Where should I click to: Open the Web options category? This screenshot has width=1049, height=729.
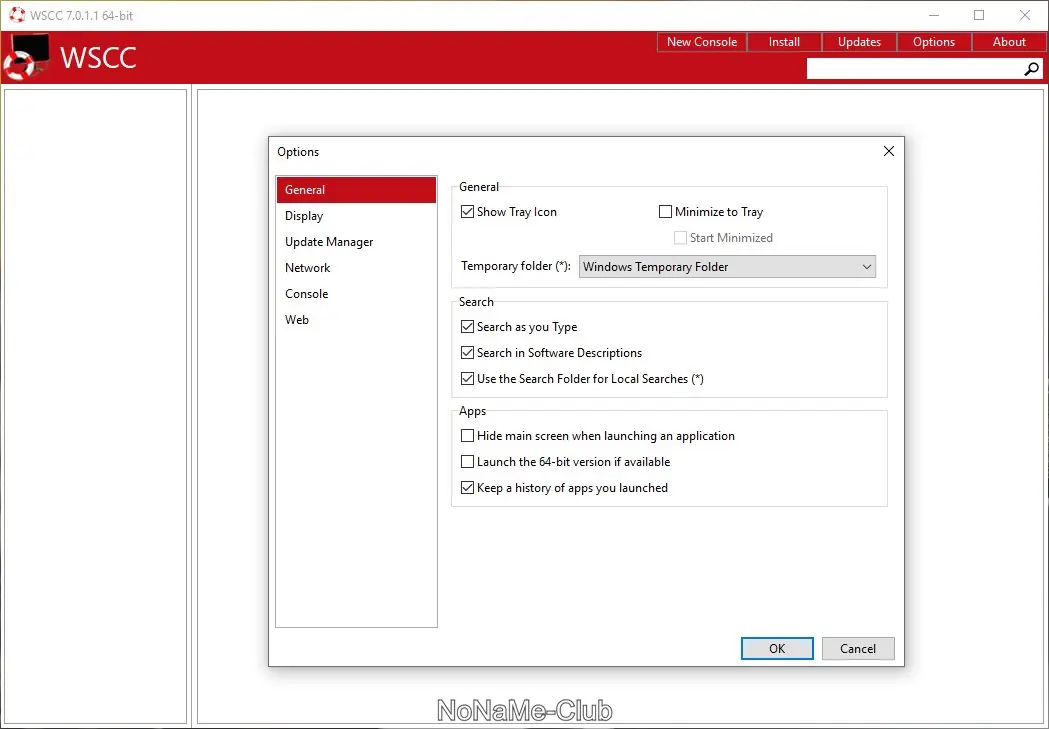(x=357, y=320)
